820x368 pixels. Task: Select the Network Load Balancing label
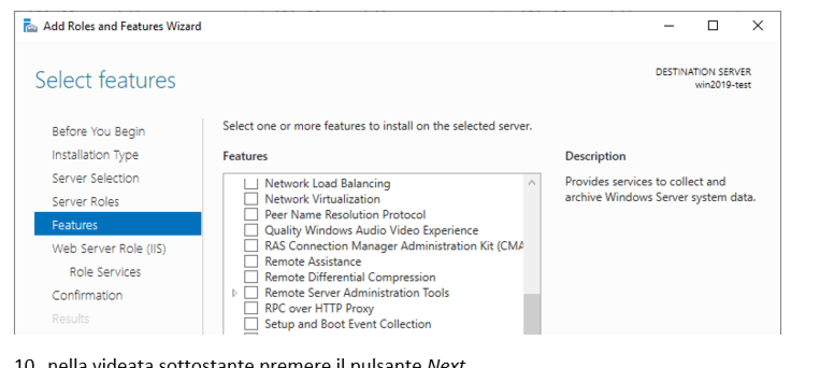(x=327, y=183)
